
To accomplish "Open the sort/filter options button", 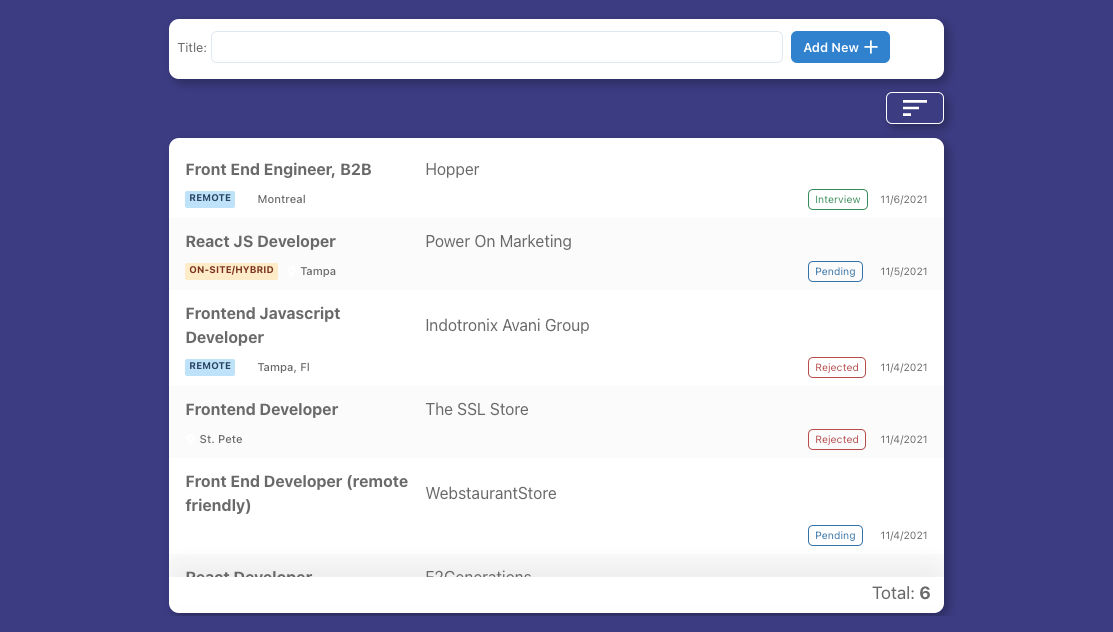I will (x=914, y=108).
